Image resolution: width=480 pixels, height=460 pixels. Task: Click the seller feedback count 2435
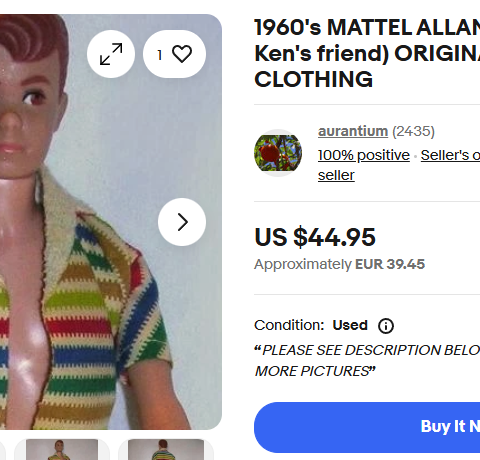coord(413,131)
